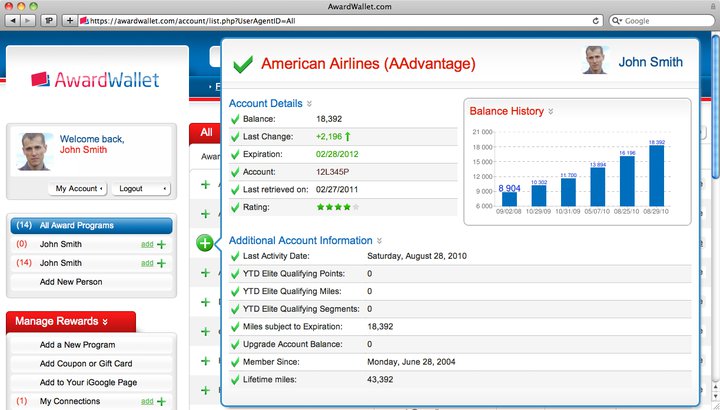Screen dimensions: 720x410
Task: Click the checkmark beside Member Since
Action: pyautogui.click(x=235, y=363)
